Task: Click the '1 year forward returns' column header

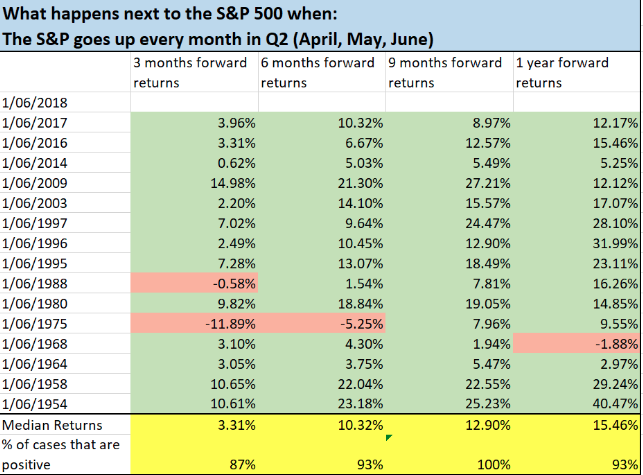Action: tap(576, 72)
